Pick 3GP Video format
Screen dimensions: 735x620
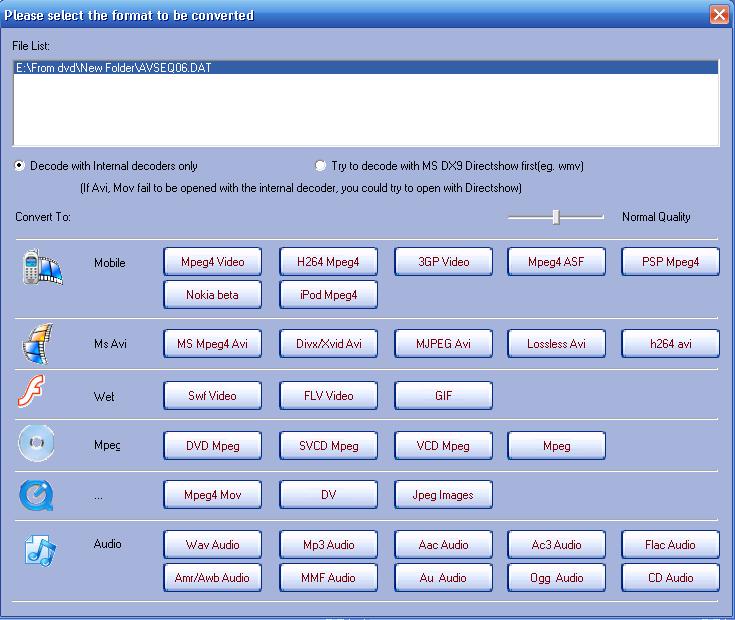(443, 261)
